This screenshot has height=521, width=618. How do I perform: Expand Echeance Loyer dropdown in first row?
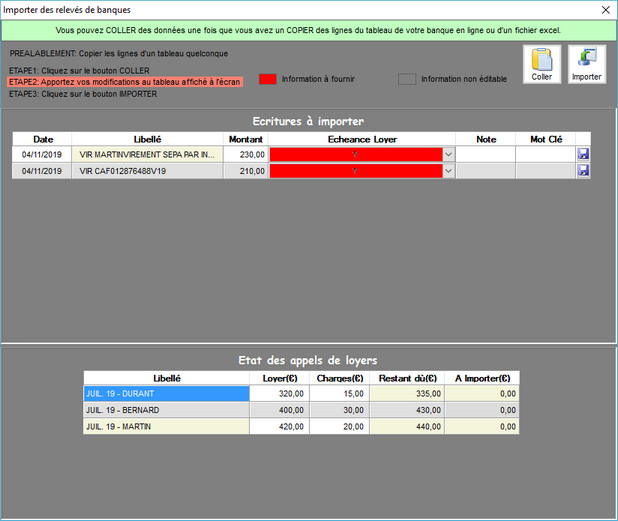(x=449, y=155)
